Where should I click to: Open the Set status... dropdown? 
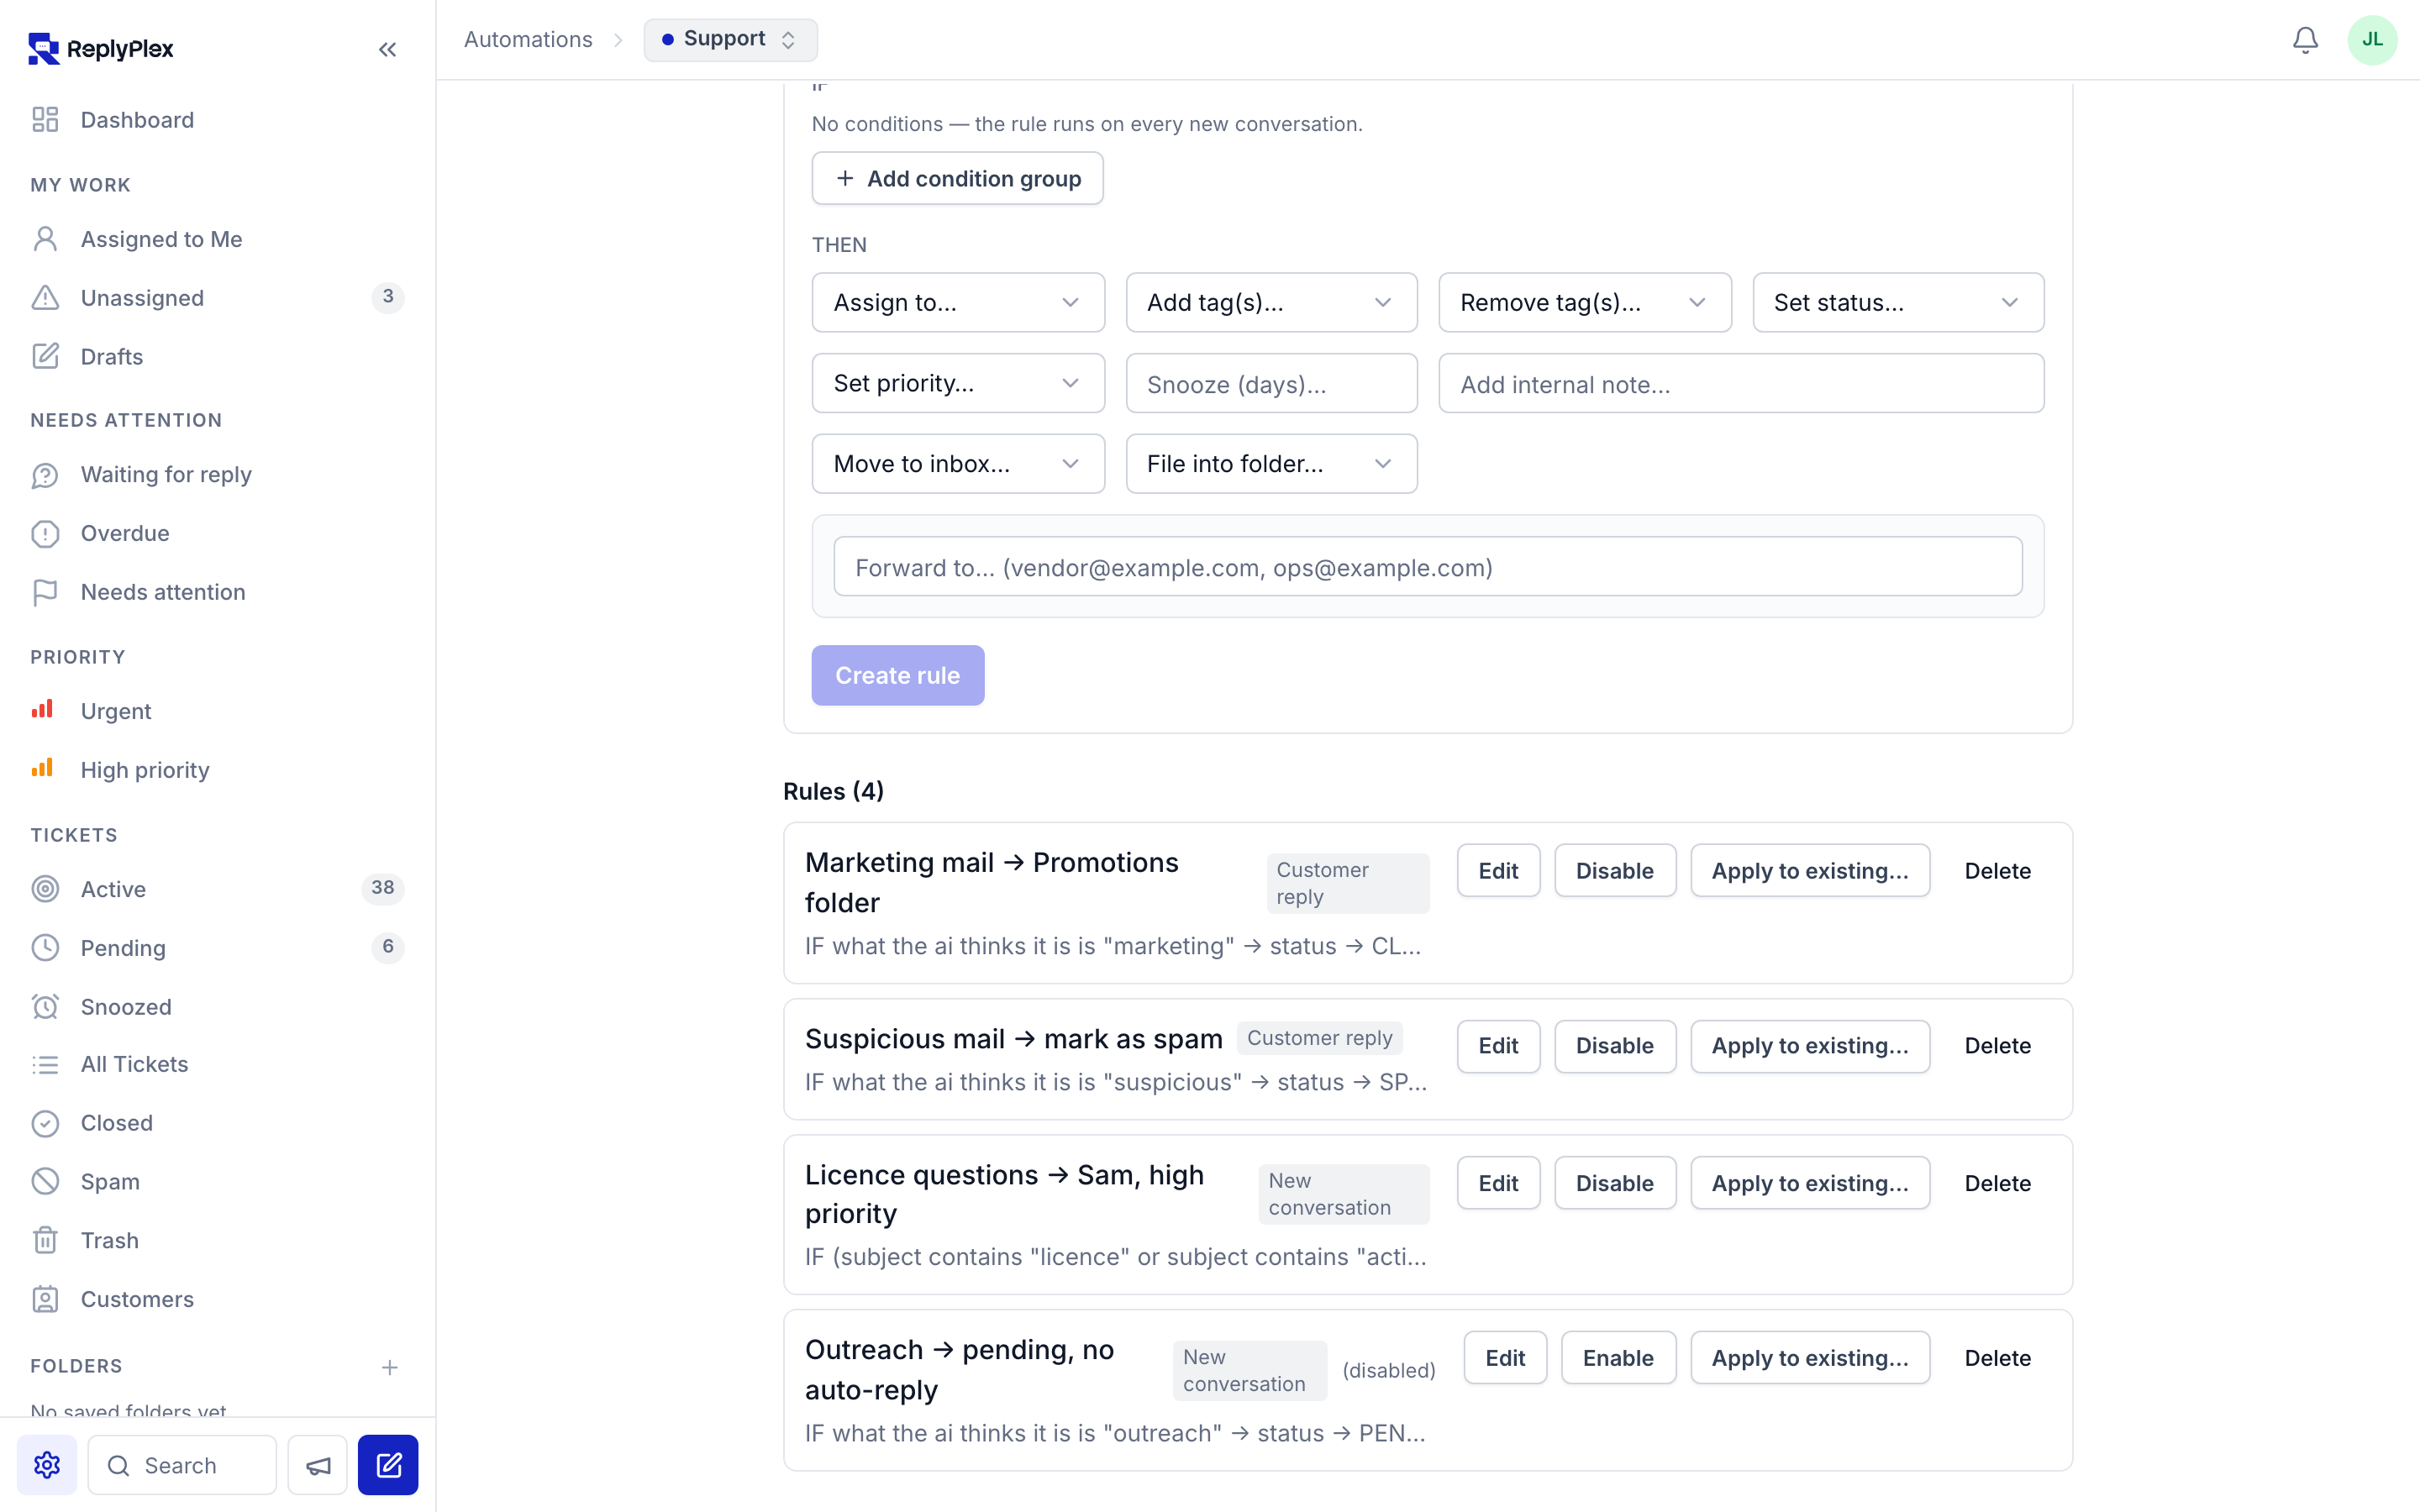coord(1898,302)
